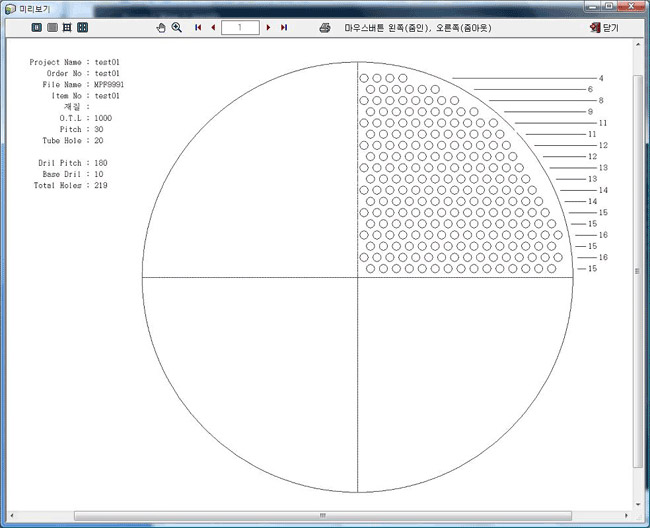Activate the hand pan tool

pyautogui.click(x=161, y=28)
